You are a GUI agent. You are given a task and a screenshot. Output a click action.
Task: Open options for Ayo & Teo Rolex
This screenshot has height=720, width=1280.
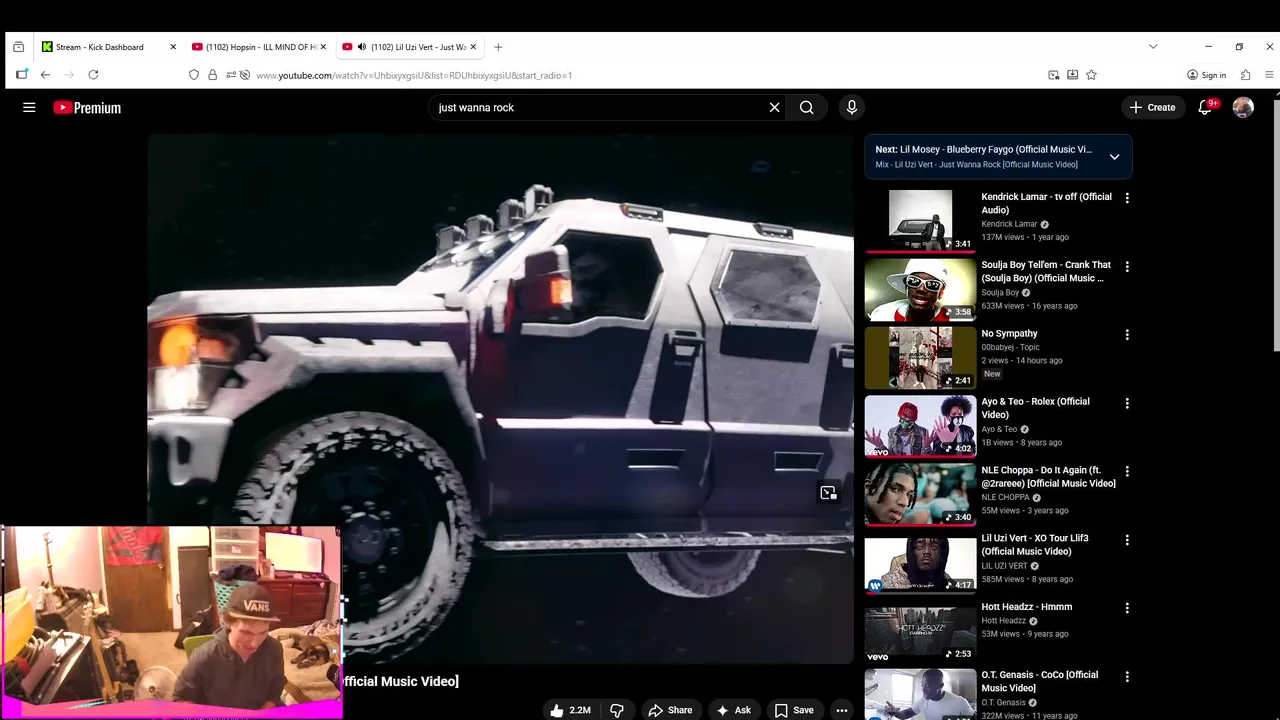(x=1127, y=403)
